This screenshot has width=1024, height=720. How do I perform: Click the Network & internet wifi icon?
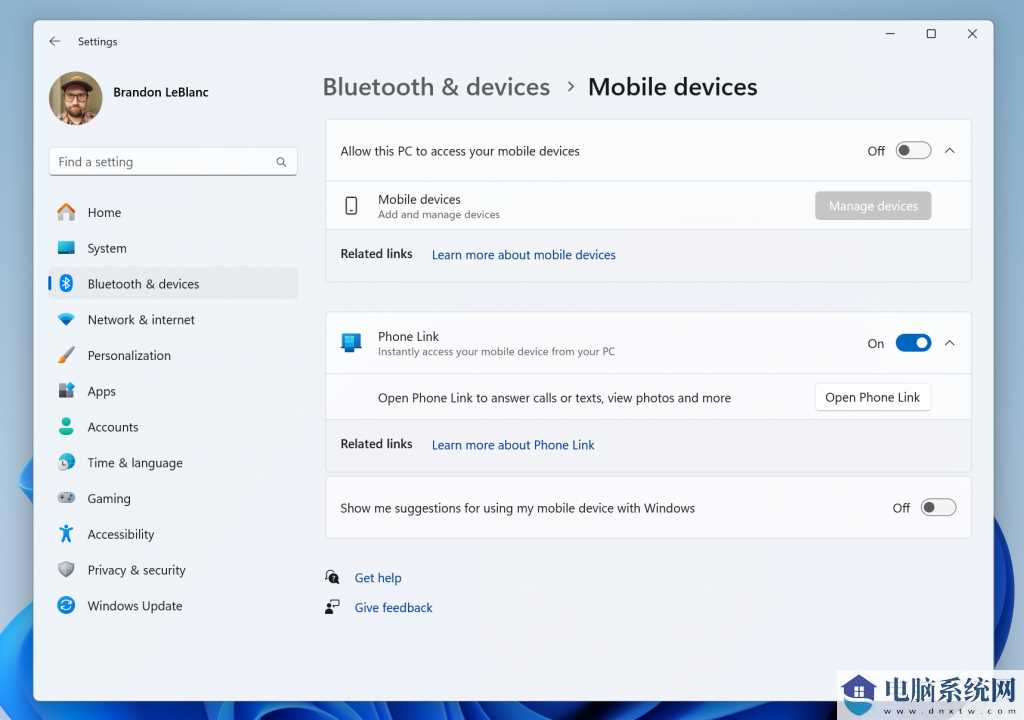pos(66,320)
